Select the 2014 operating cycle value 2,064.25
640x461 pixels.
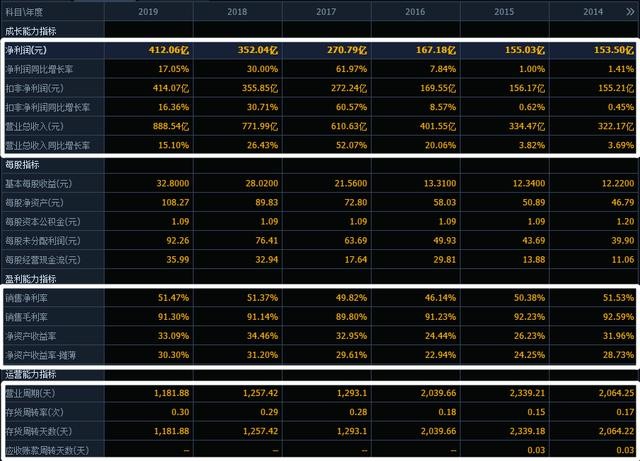pos(610,392)
